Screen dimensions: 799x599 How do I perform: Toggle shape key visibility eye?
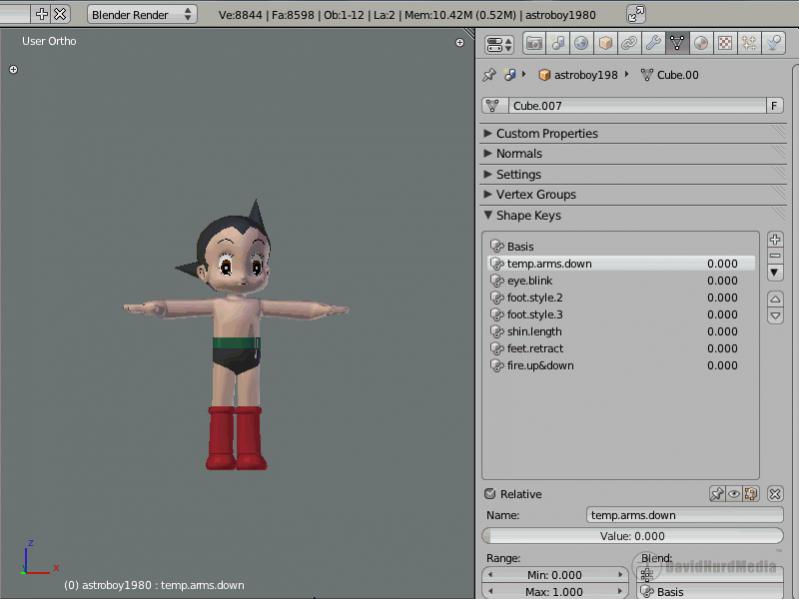click(734, 494)
